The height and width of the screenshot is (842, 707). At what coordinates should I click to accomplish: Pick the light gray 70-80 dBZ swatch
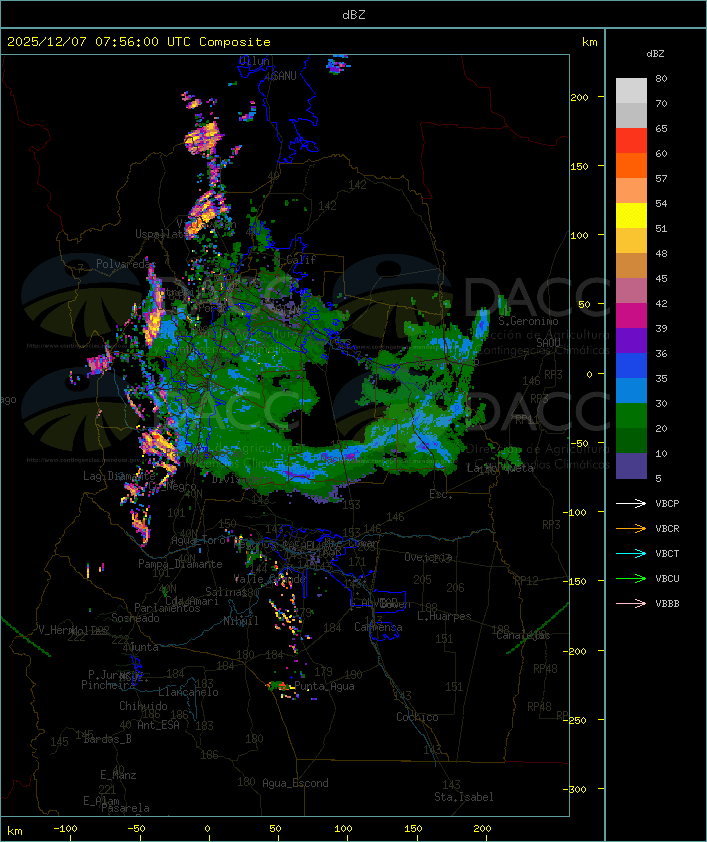[631, 91]
